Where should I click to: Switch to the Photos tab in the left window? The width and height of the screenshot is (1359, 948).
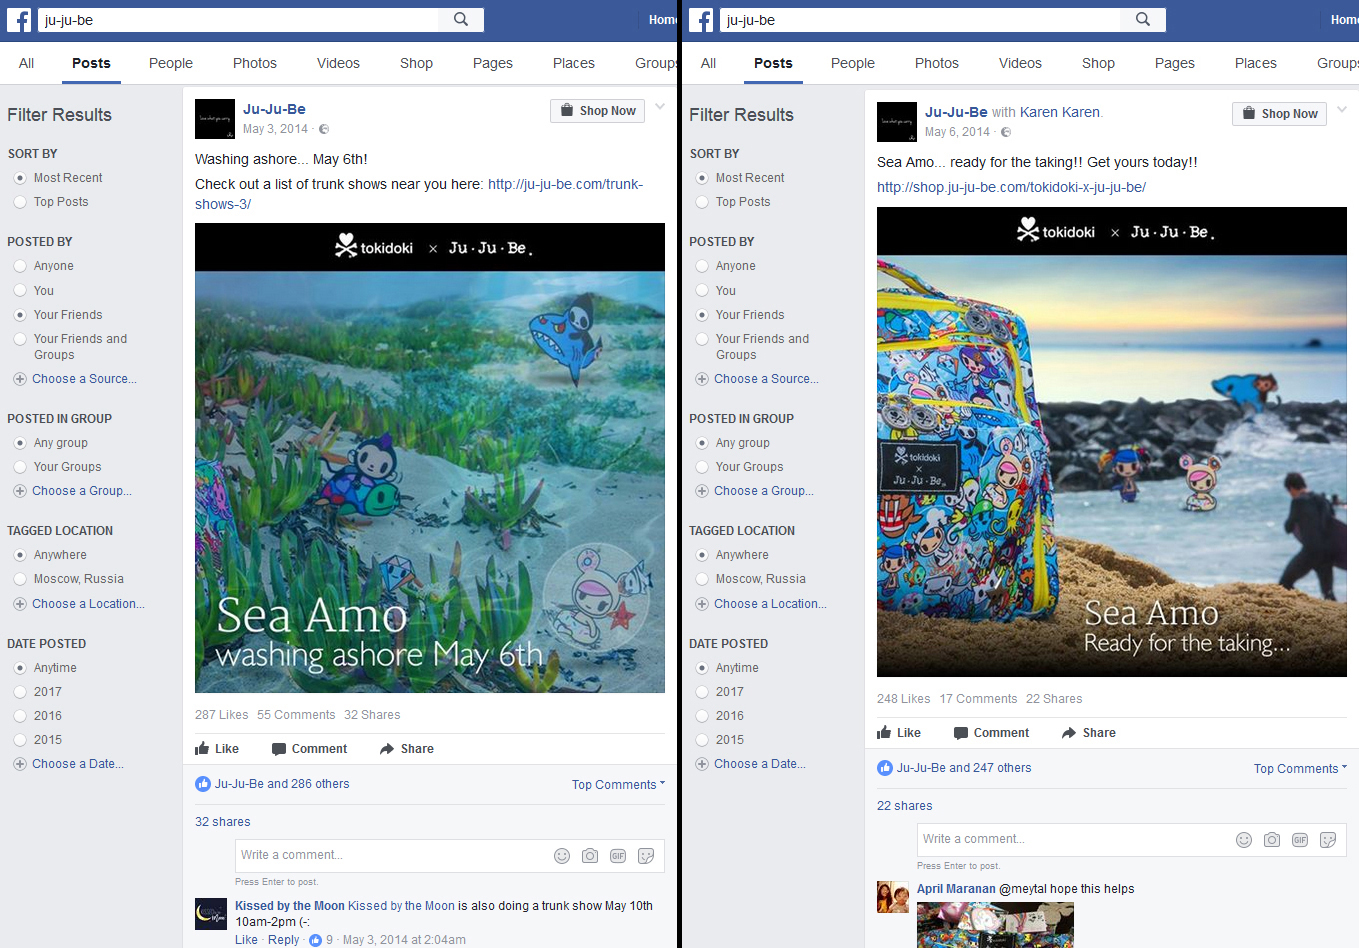pyautogui.click(x=255, y=63)
